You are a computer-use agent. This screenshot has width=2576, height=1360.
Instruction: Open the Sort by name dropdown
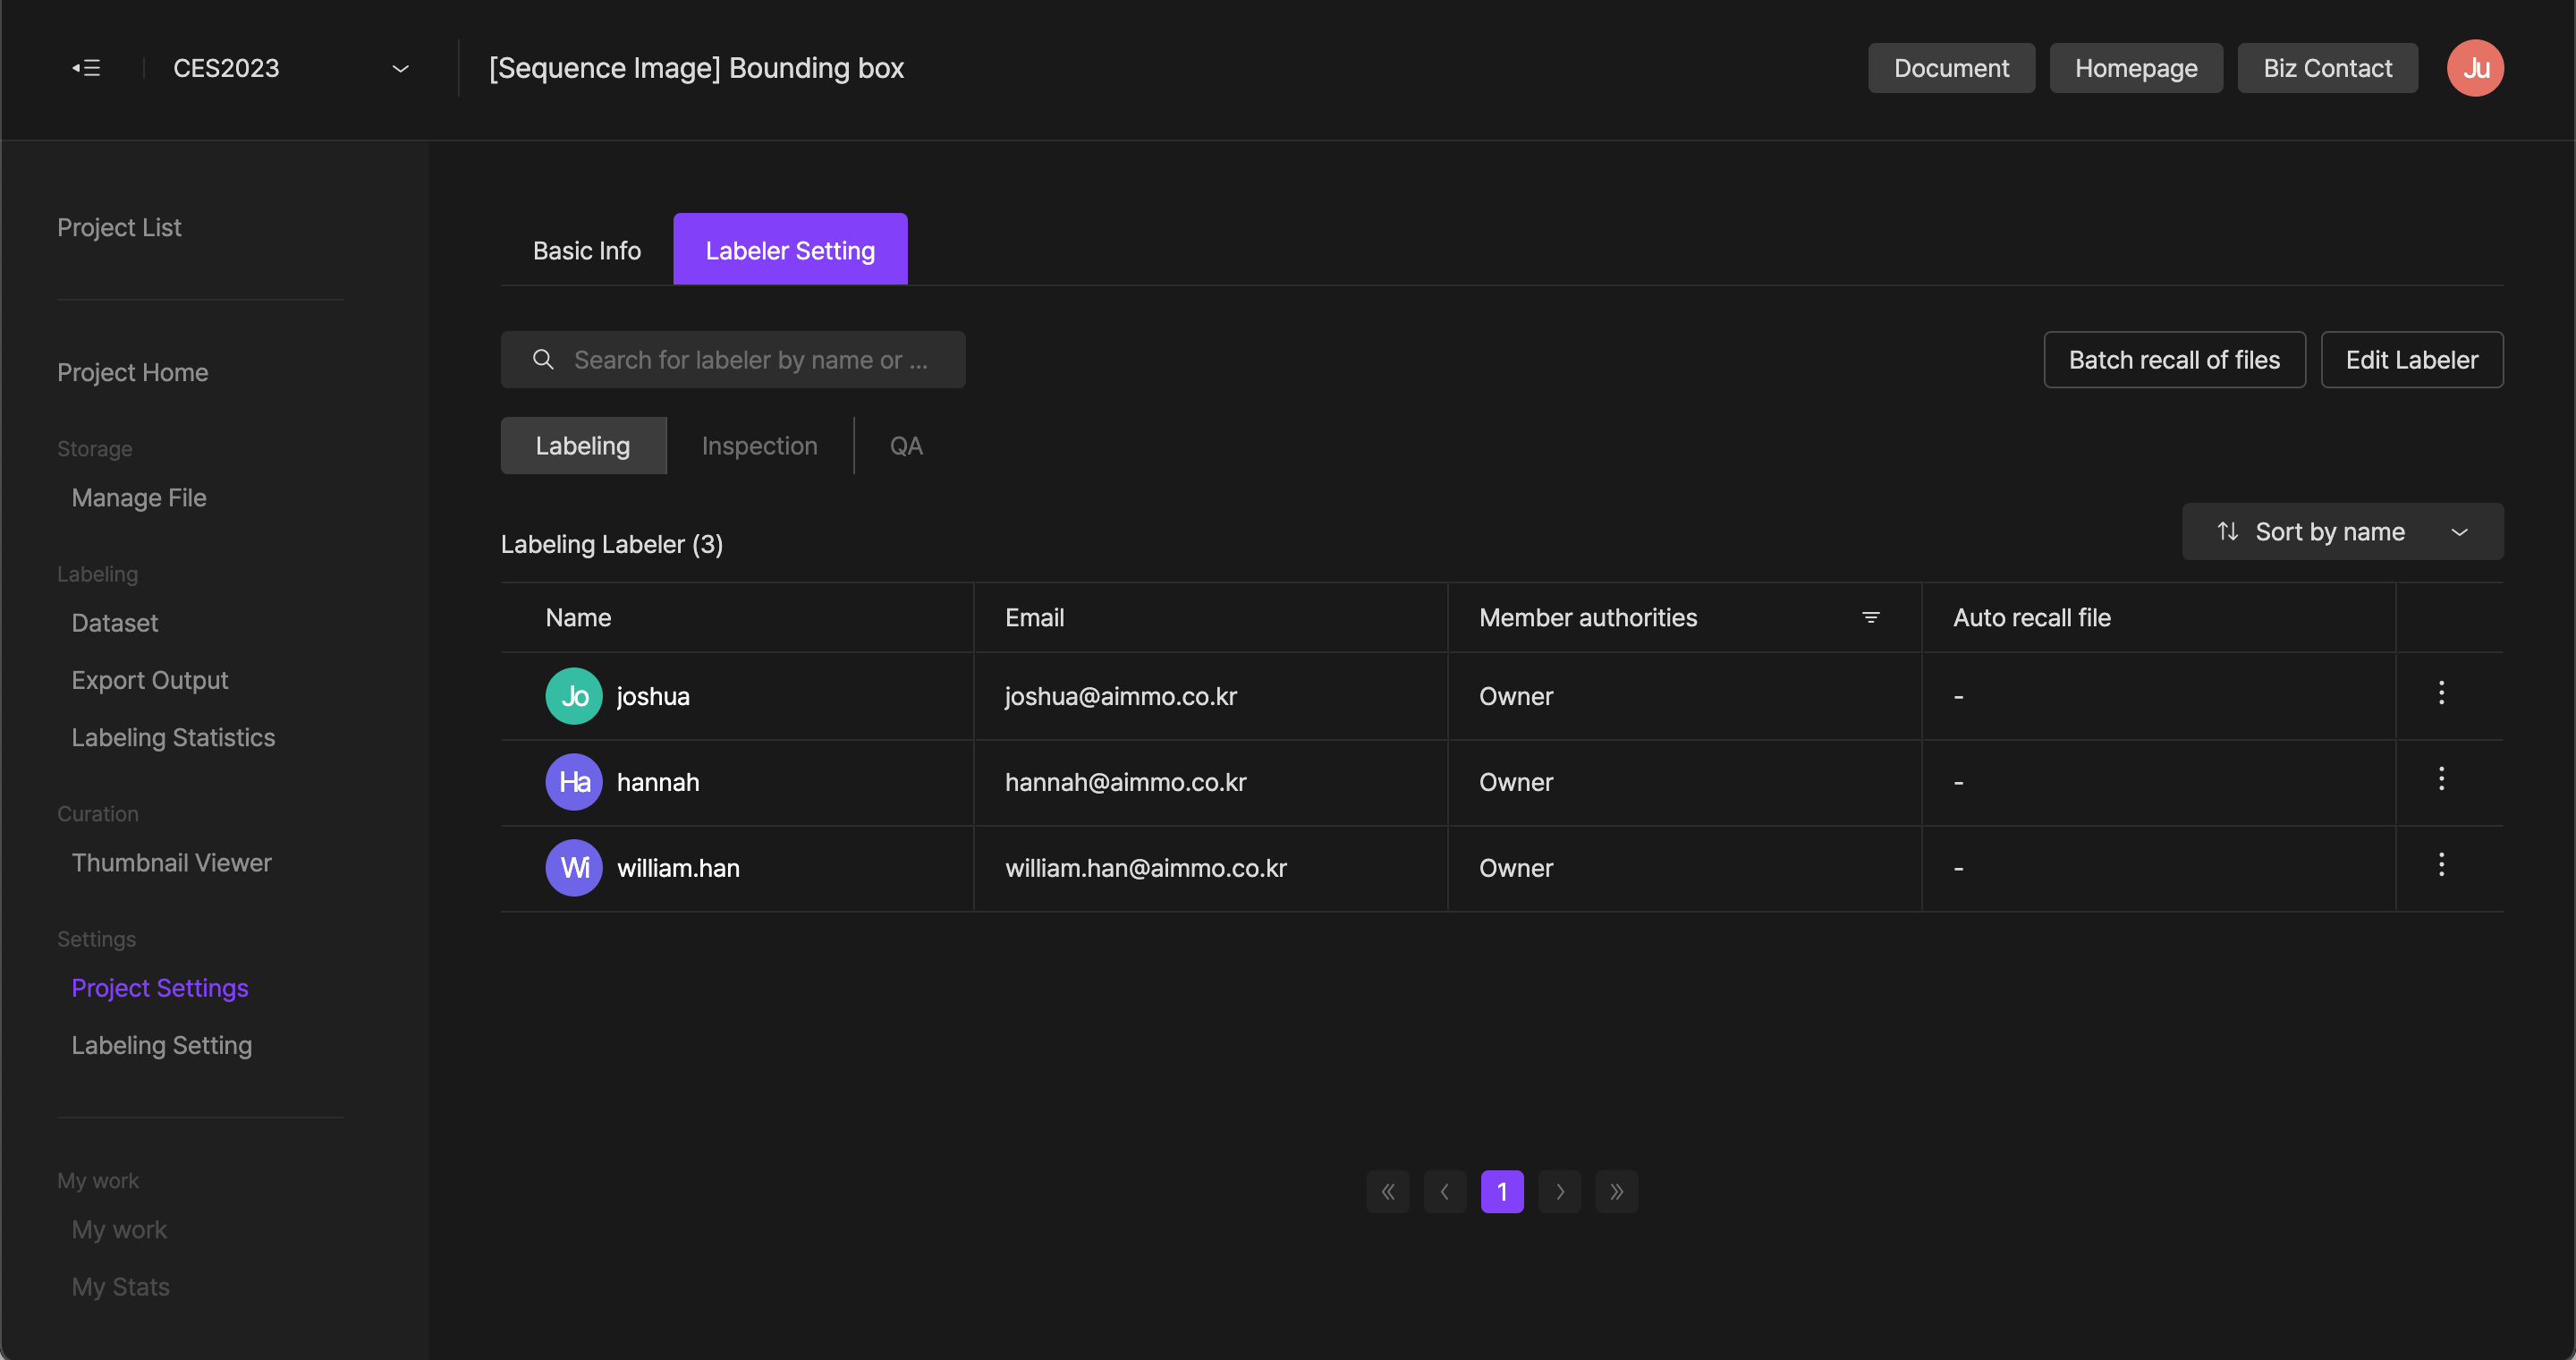2342,532
